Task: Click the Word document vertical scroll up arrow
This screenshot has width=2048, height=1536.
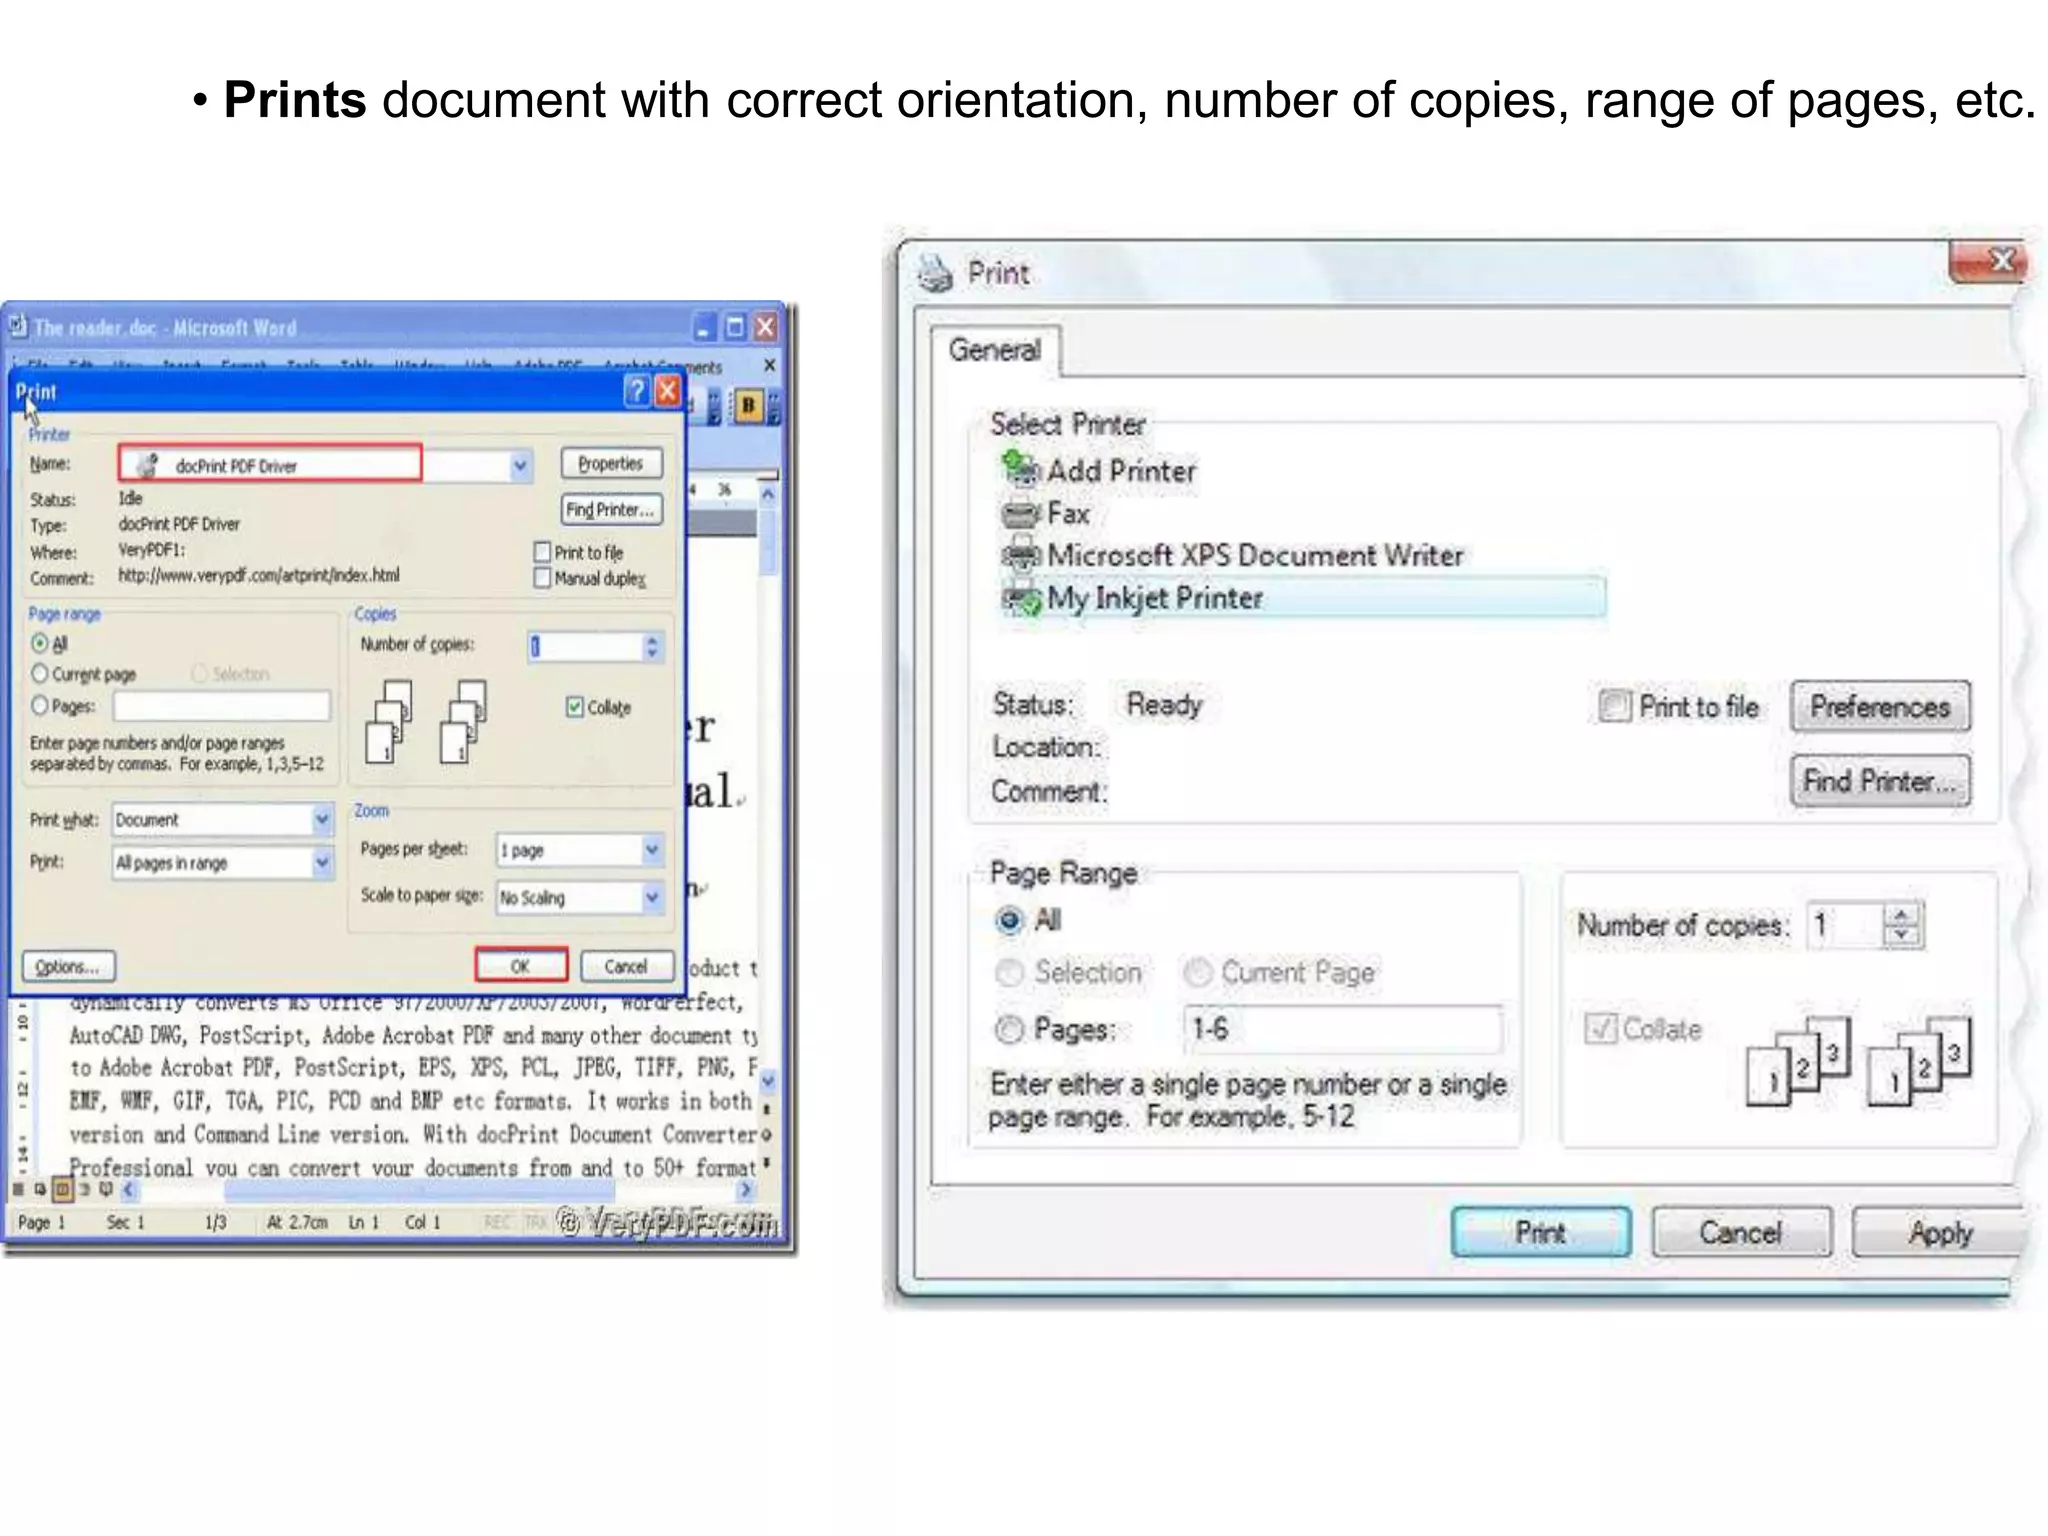Action: pos(768,494)
